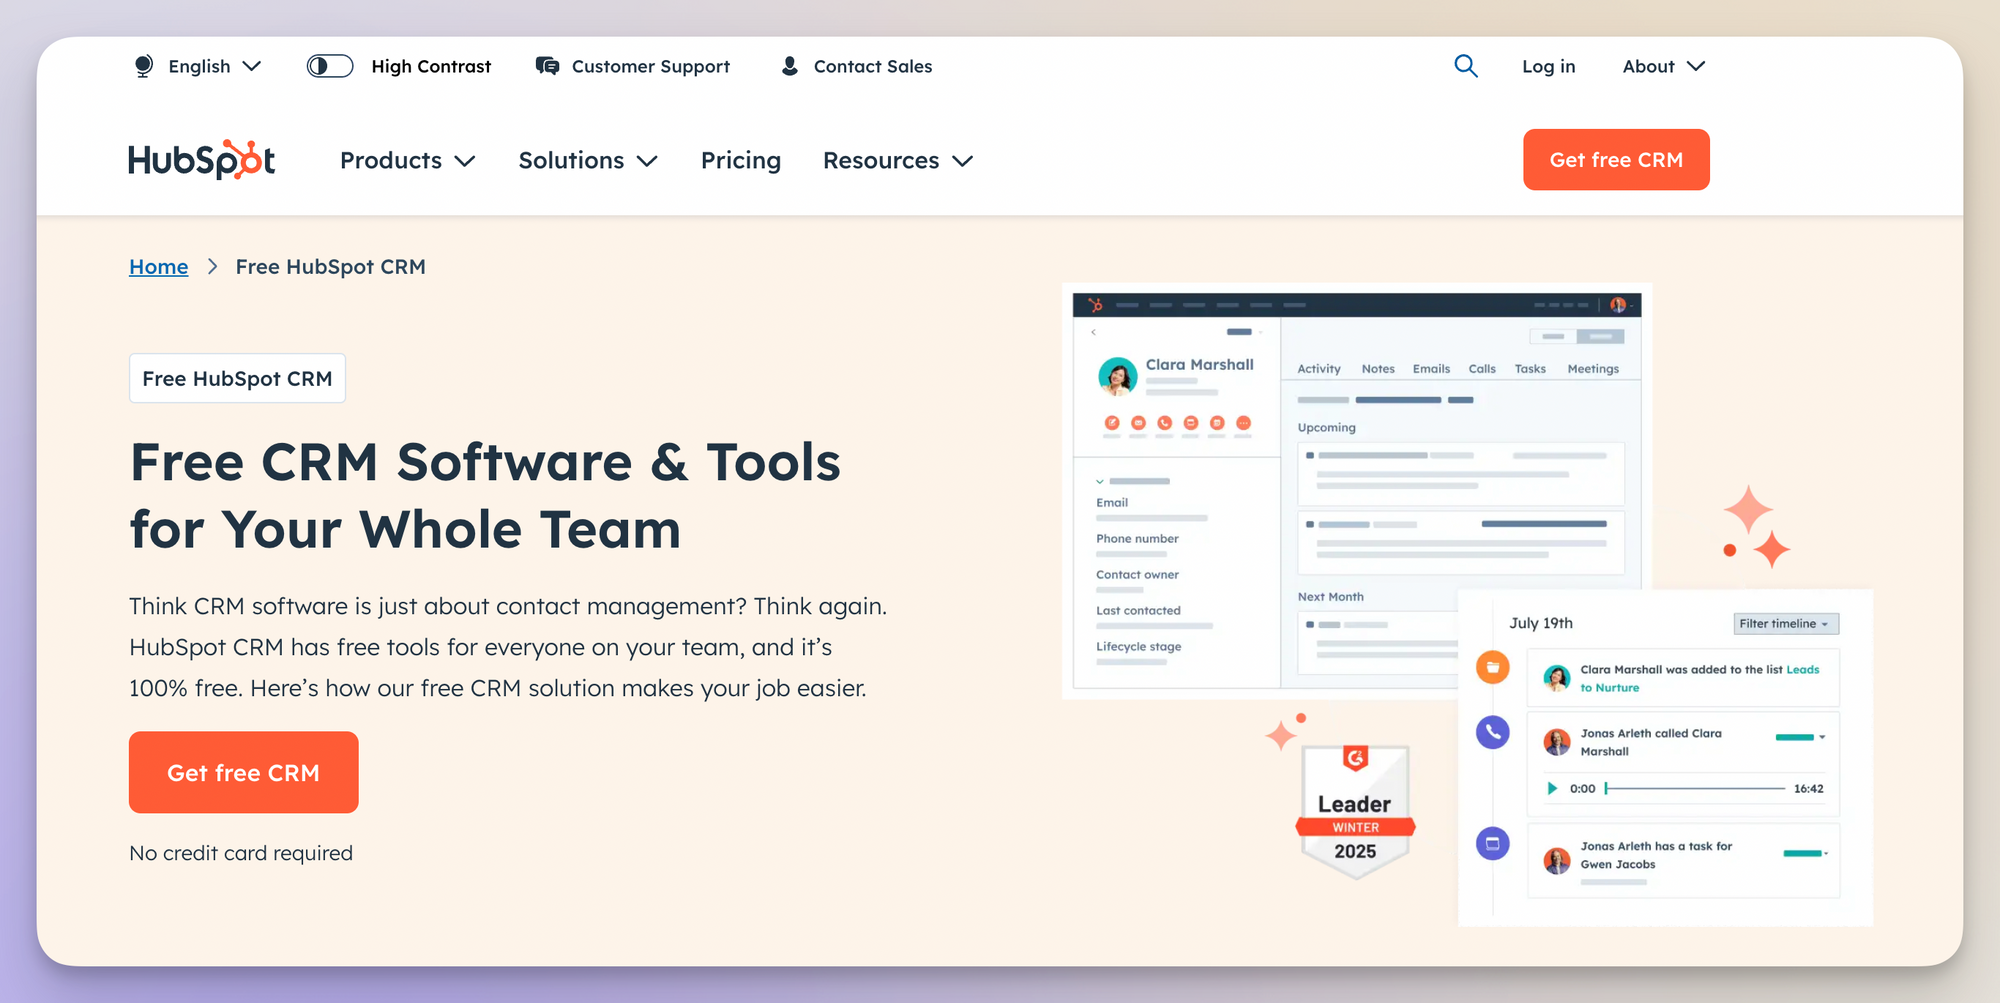This screenshot has height=1003, width=2000.
Task: Play the Jonas Arleth call recording
Action: point(1552,789)
